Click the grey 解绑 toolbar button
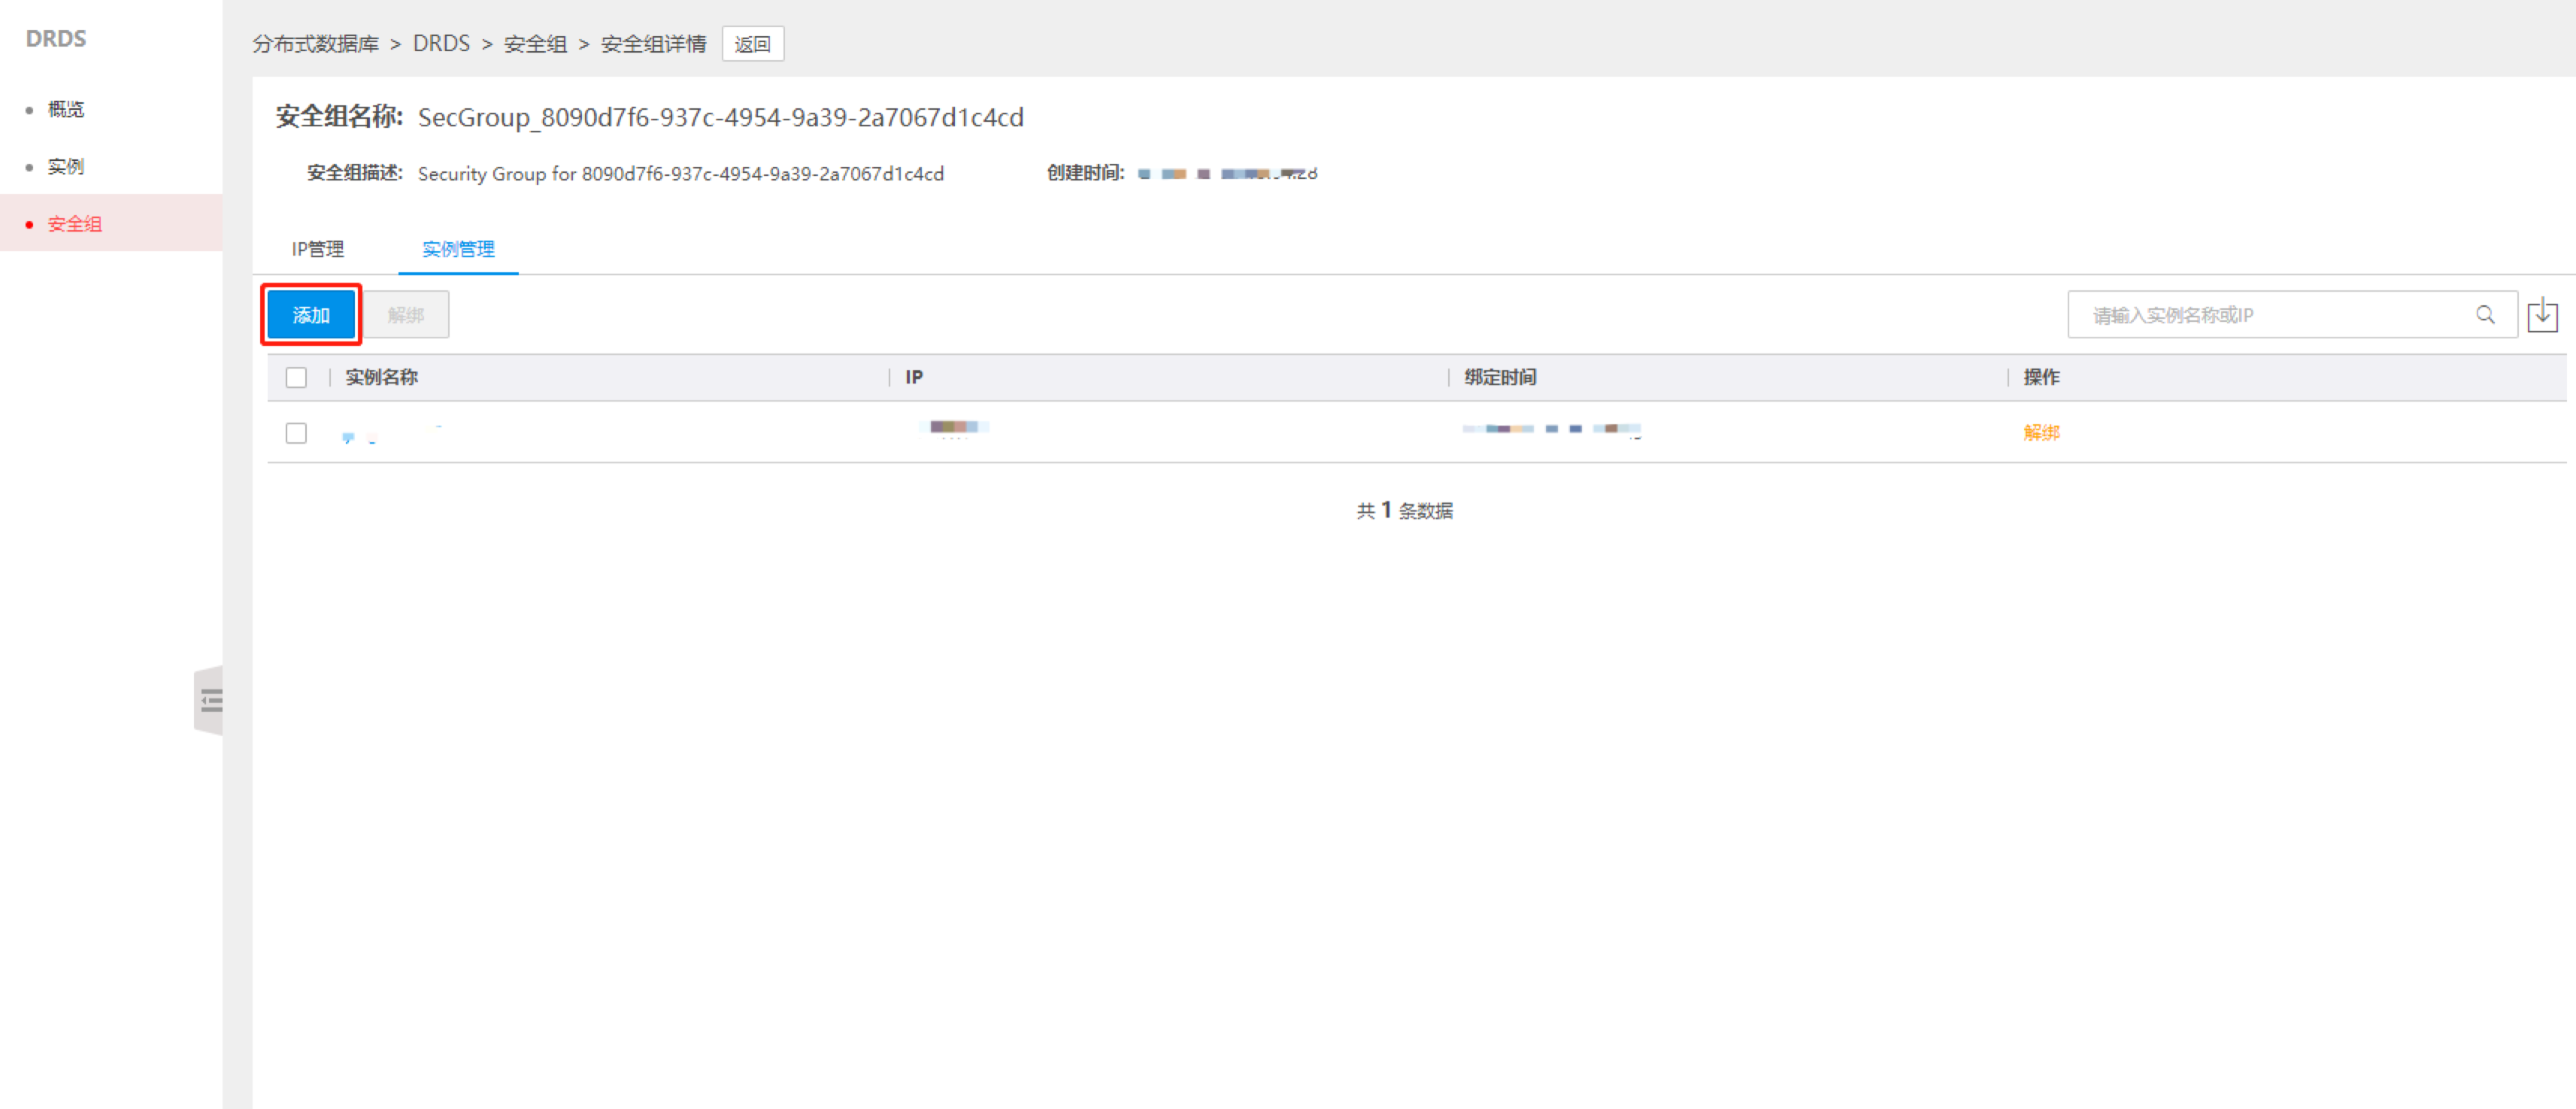The image size is (2576, 1109). [406, 315]
